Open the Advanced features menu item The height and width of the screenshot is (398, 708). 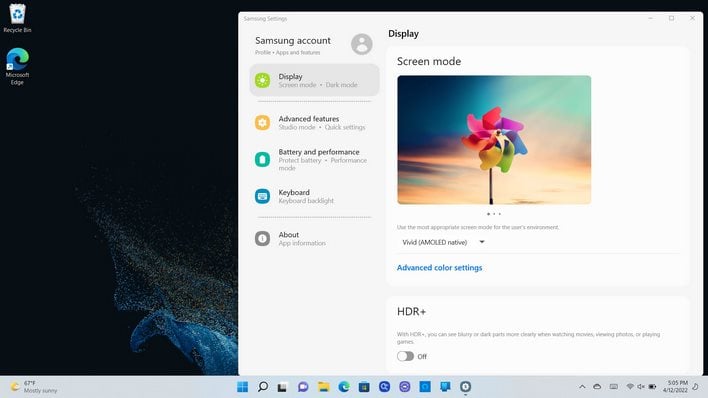click(x=315, y=122)
